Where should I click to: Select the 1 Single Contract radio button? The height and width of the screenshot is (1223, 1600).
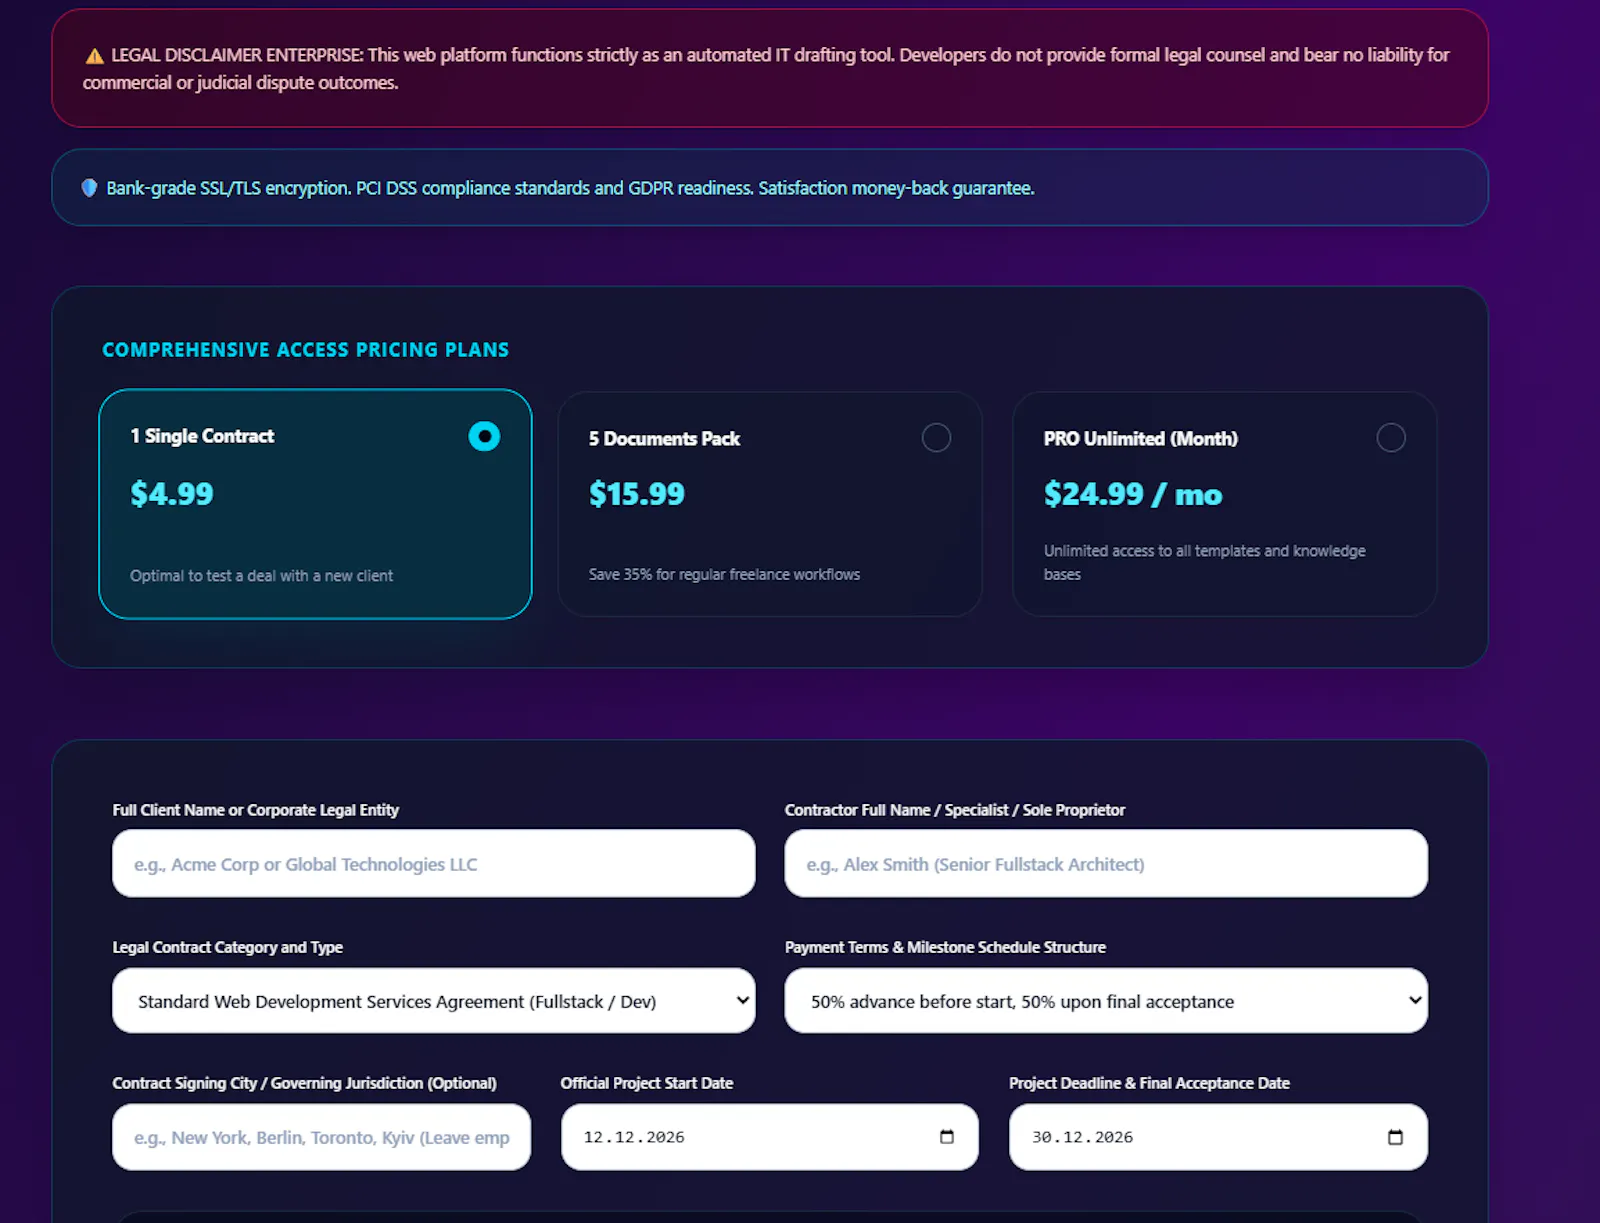484,436
